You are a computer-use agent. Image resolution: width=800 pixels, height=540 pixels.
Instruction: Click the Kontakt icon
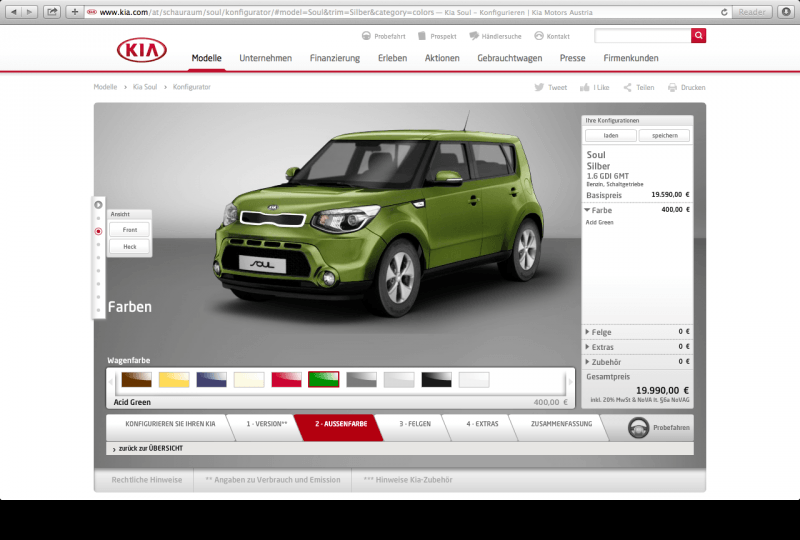[x=539, y=36]
